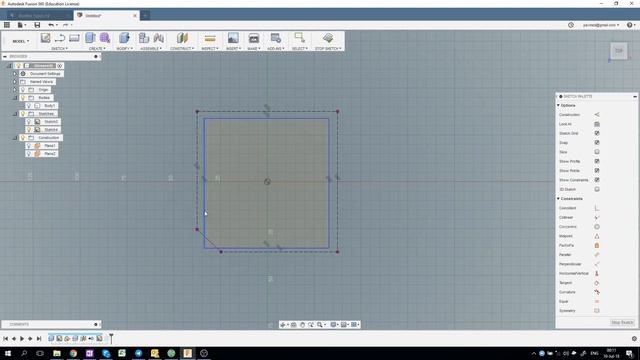640x360 pixels.
Task: Click the Create Sketch icon in the toolbar
Action: pyautogui.click(x=45, y=38)
